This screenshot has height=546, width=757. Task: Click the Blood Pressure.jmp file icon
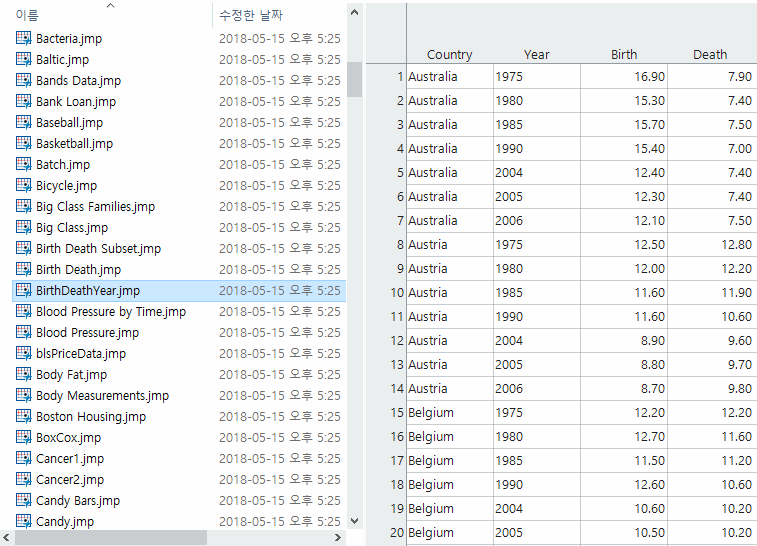pos(24,332)
